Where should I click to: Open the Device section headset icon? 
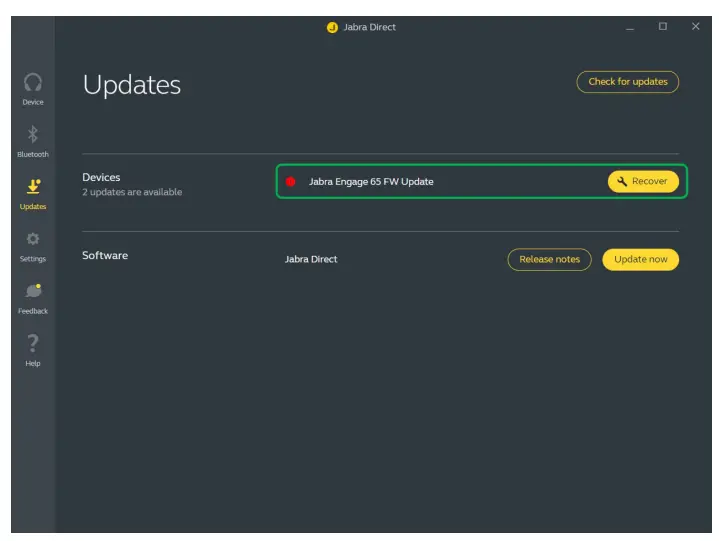(33, 83)
